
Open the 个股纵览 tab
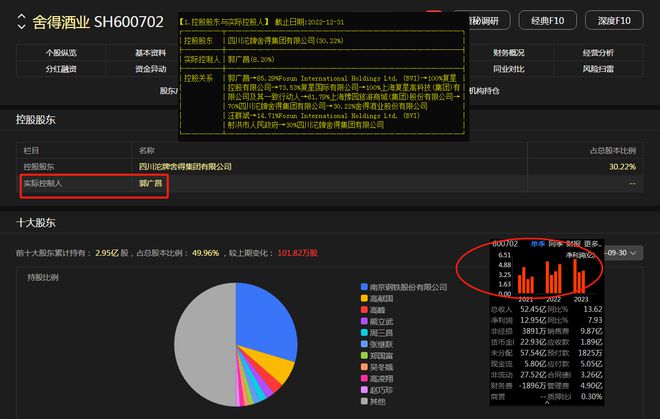click(x=61, y=53)
